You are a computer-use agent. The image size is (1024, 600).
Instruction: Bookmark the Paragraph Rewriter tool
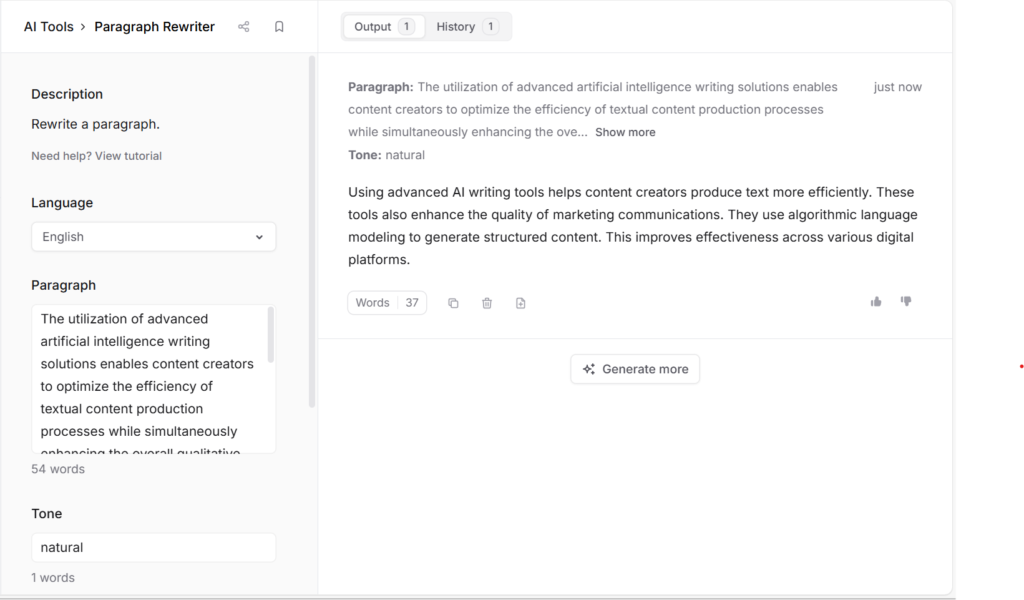point(279,27)
